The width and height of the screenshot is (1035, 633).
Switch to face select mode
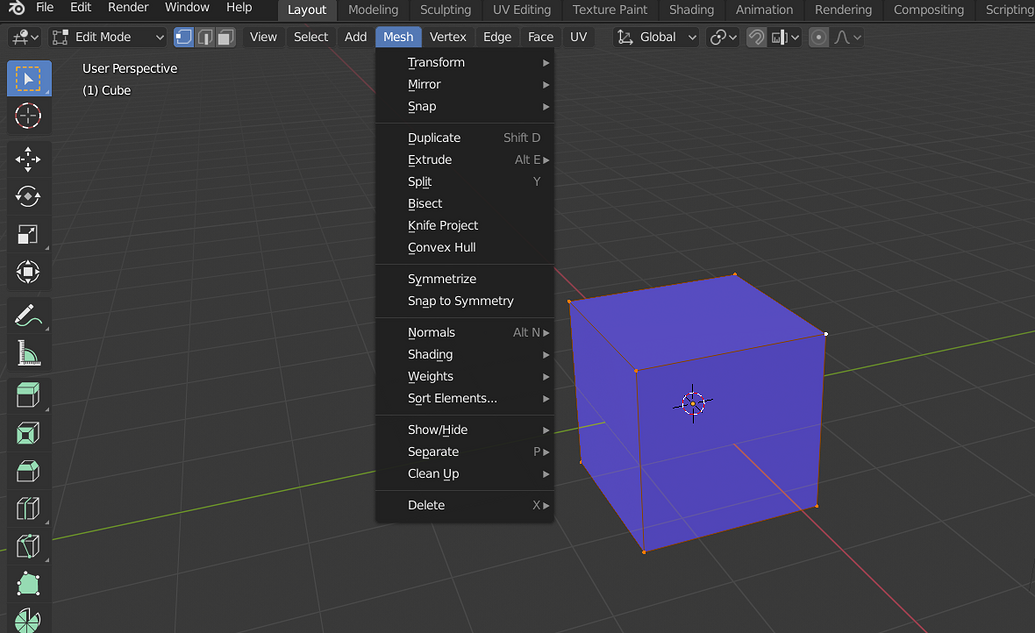tap(225, 36)
